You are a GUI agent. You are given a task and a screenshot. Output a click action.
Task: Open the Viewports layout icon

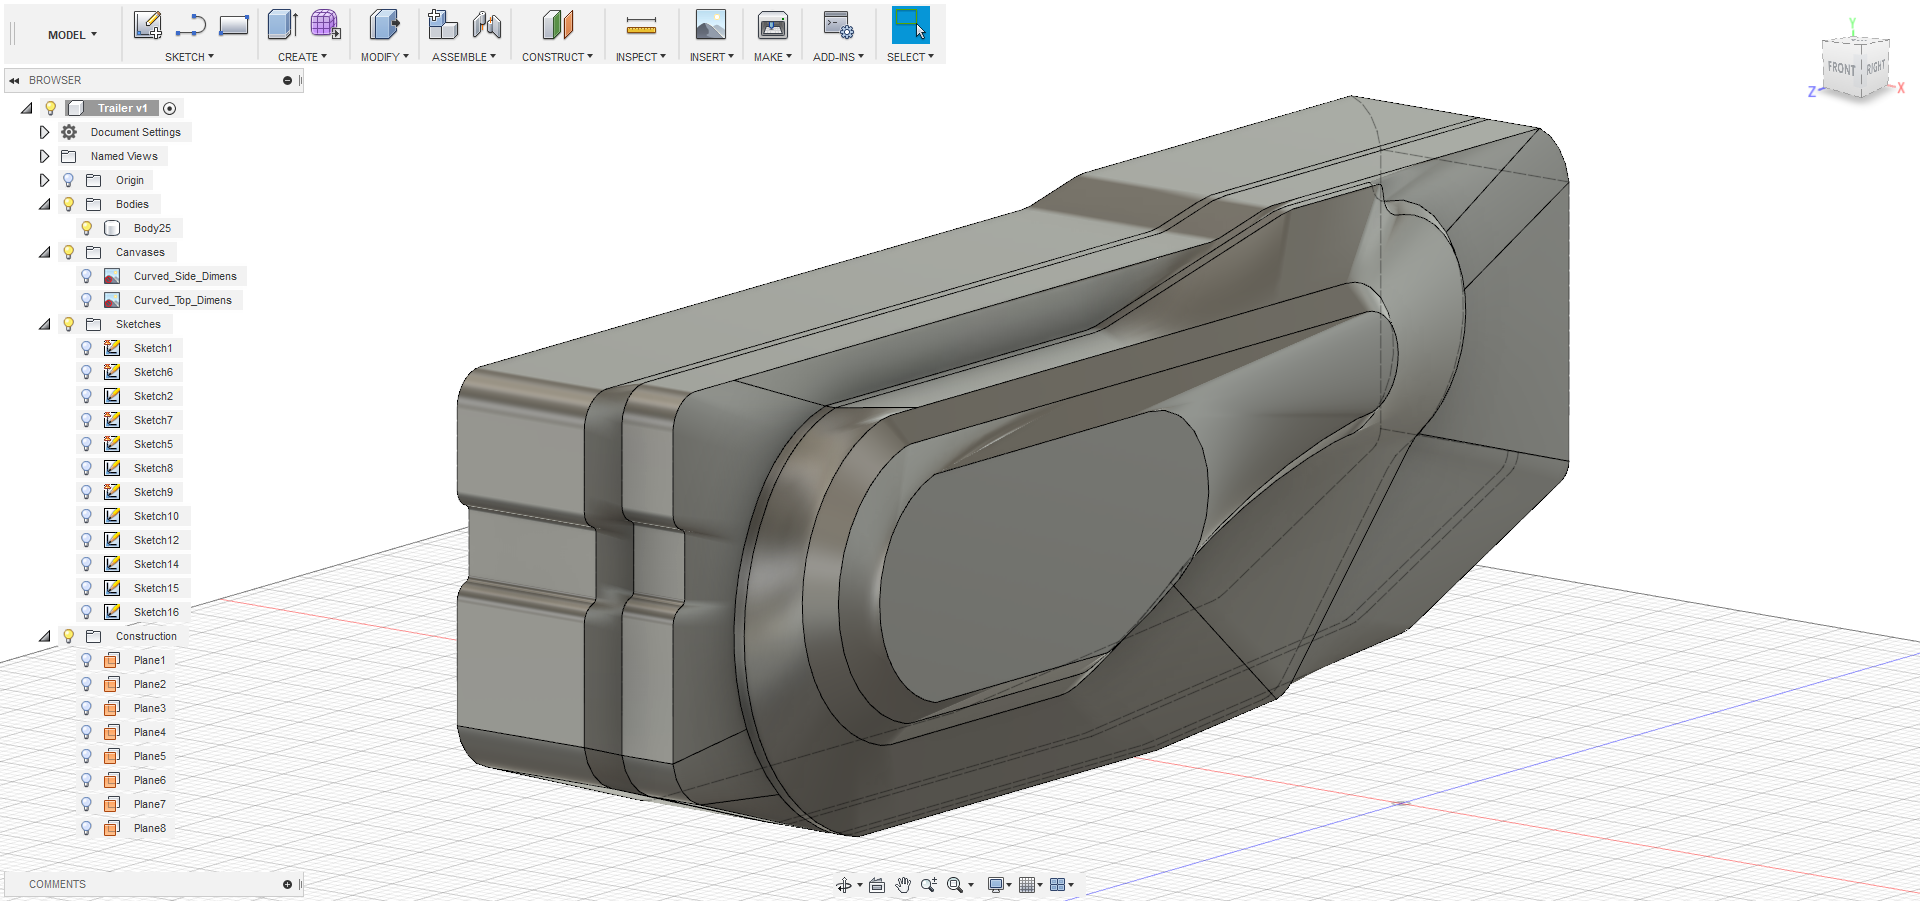(x=1058, y=885)
